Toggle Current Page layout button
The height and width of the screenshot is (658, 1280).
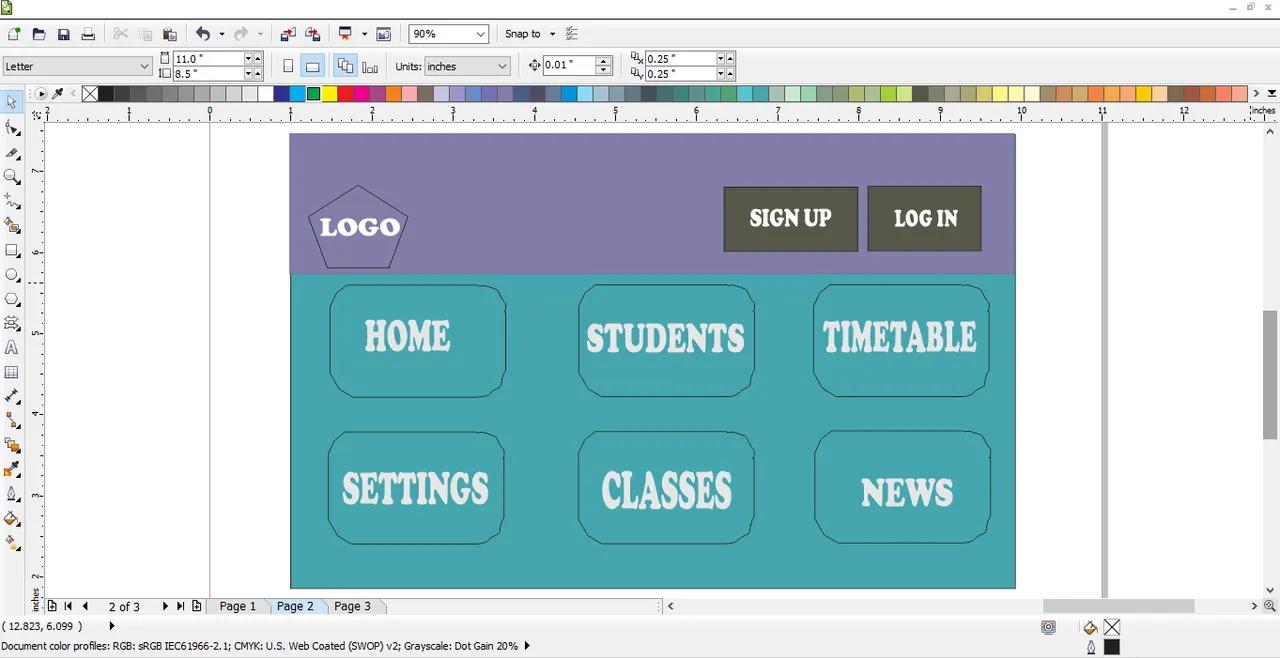coord(370,67)
